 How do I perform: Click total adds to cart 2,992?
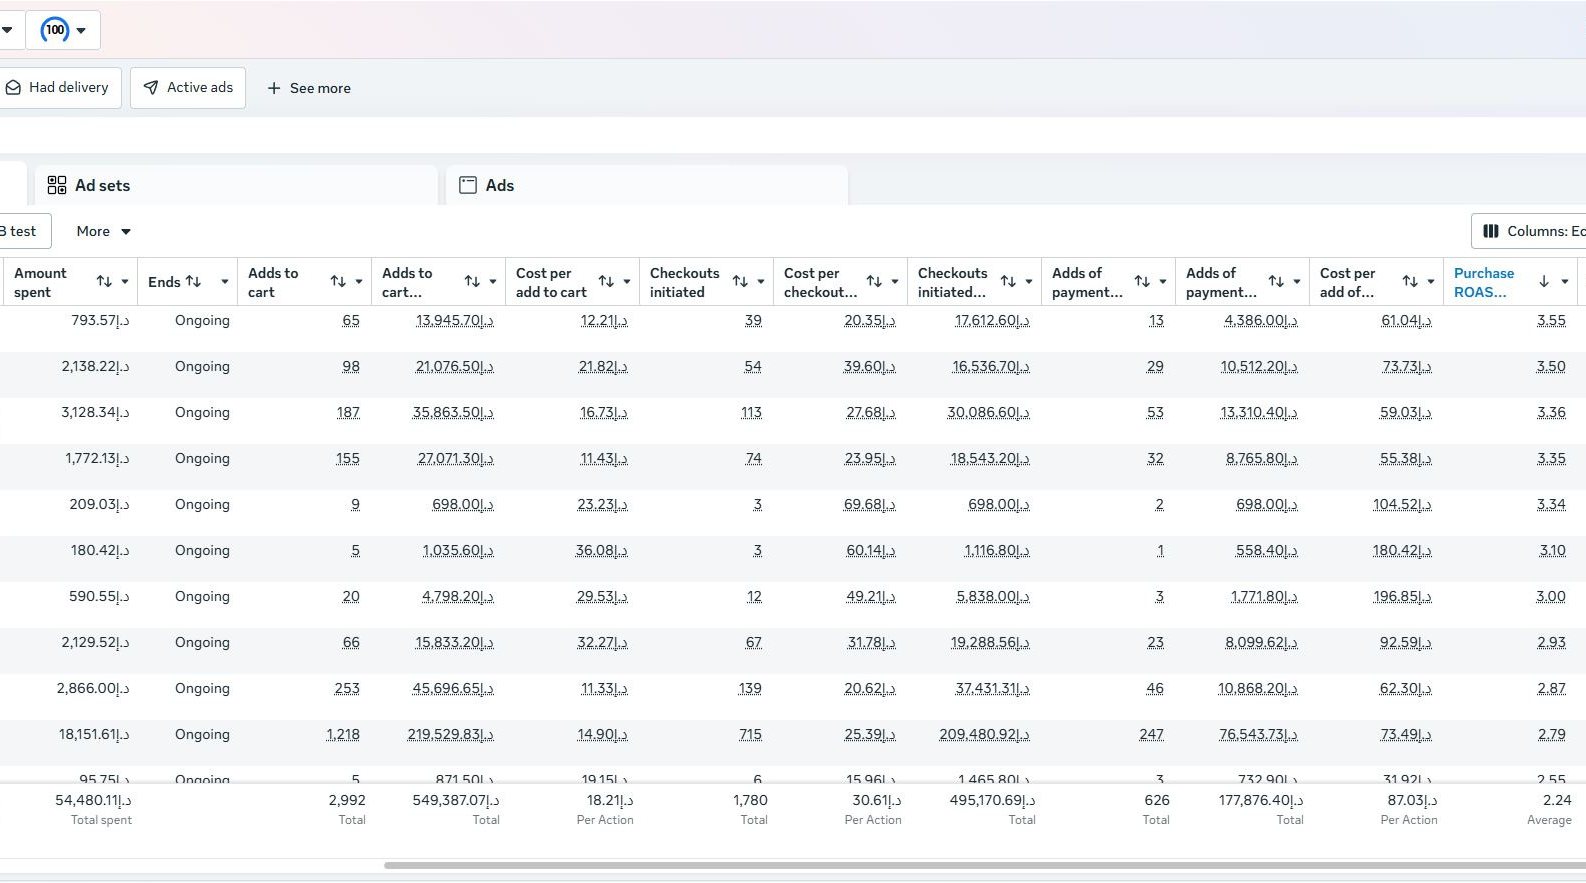click(347, 800)
